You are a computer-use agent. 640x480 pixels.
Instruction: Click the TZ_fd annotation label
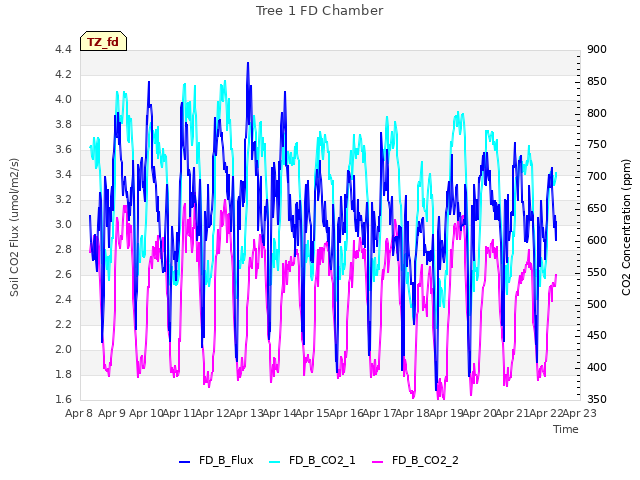103,41
